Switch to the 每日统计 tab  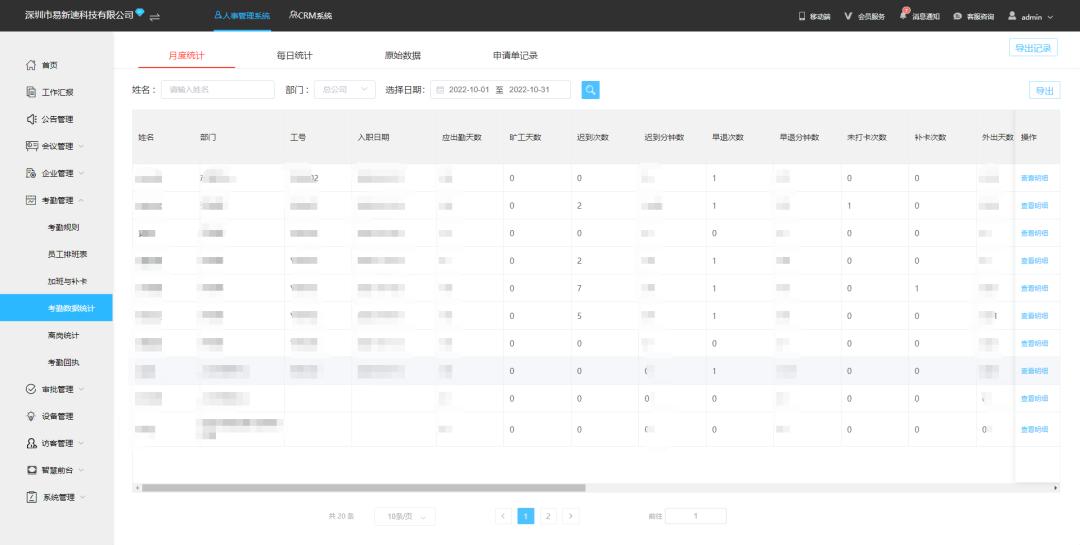coord(294,55)
